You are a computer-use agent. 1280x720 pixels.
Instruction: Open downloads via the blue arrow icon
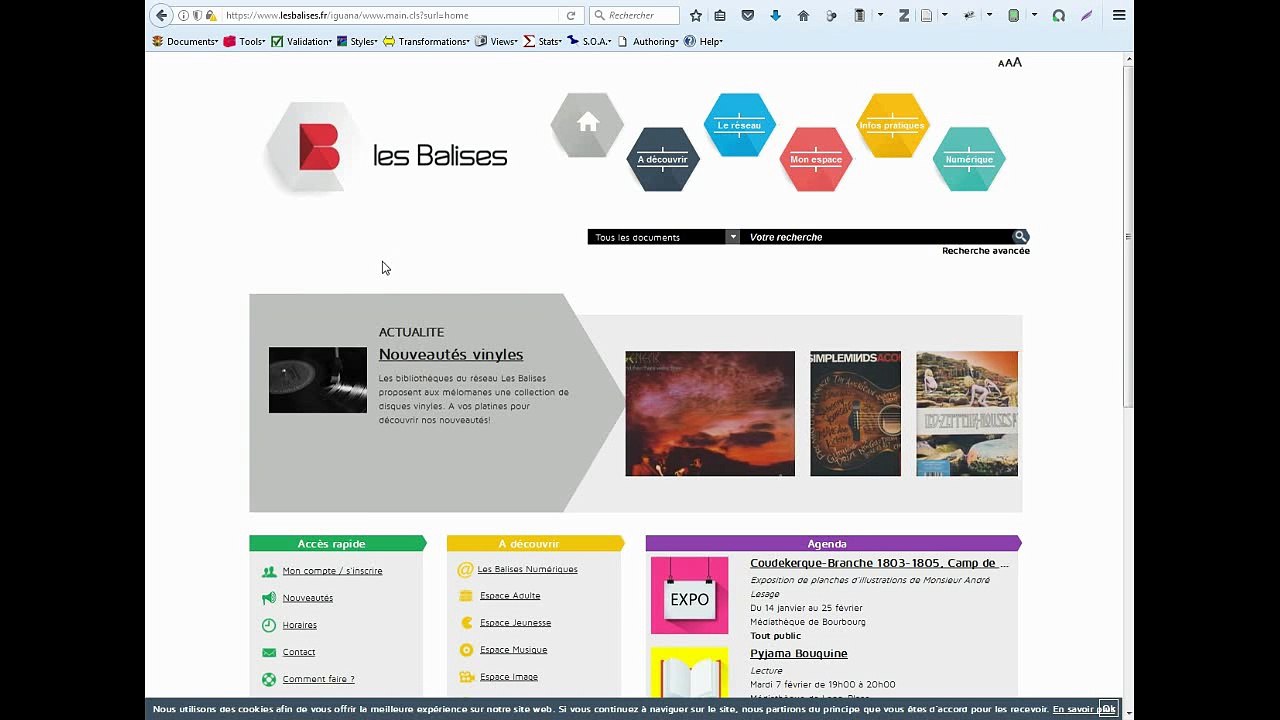pos(775,15)
